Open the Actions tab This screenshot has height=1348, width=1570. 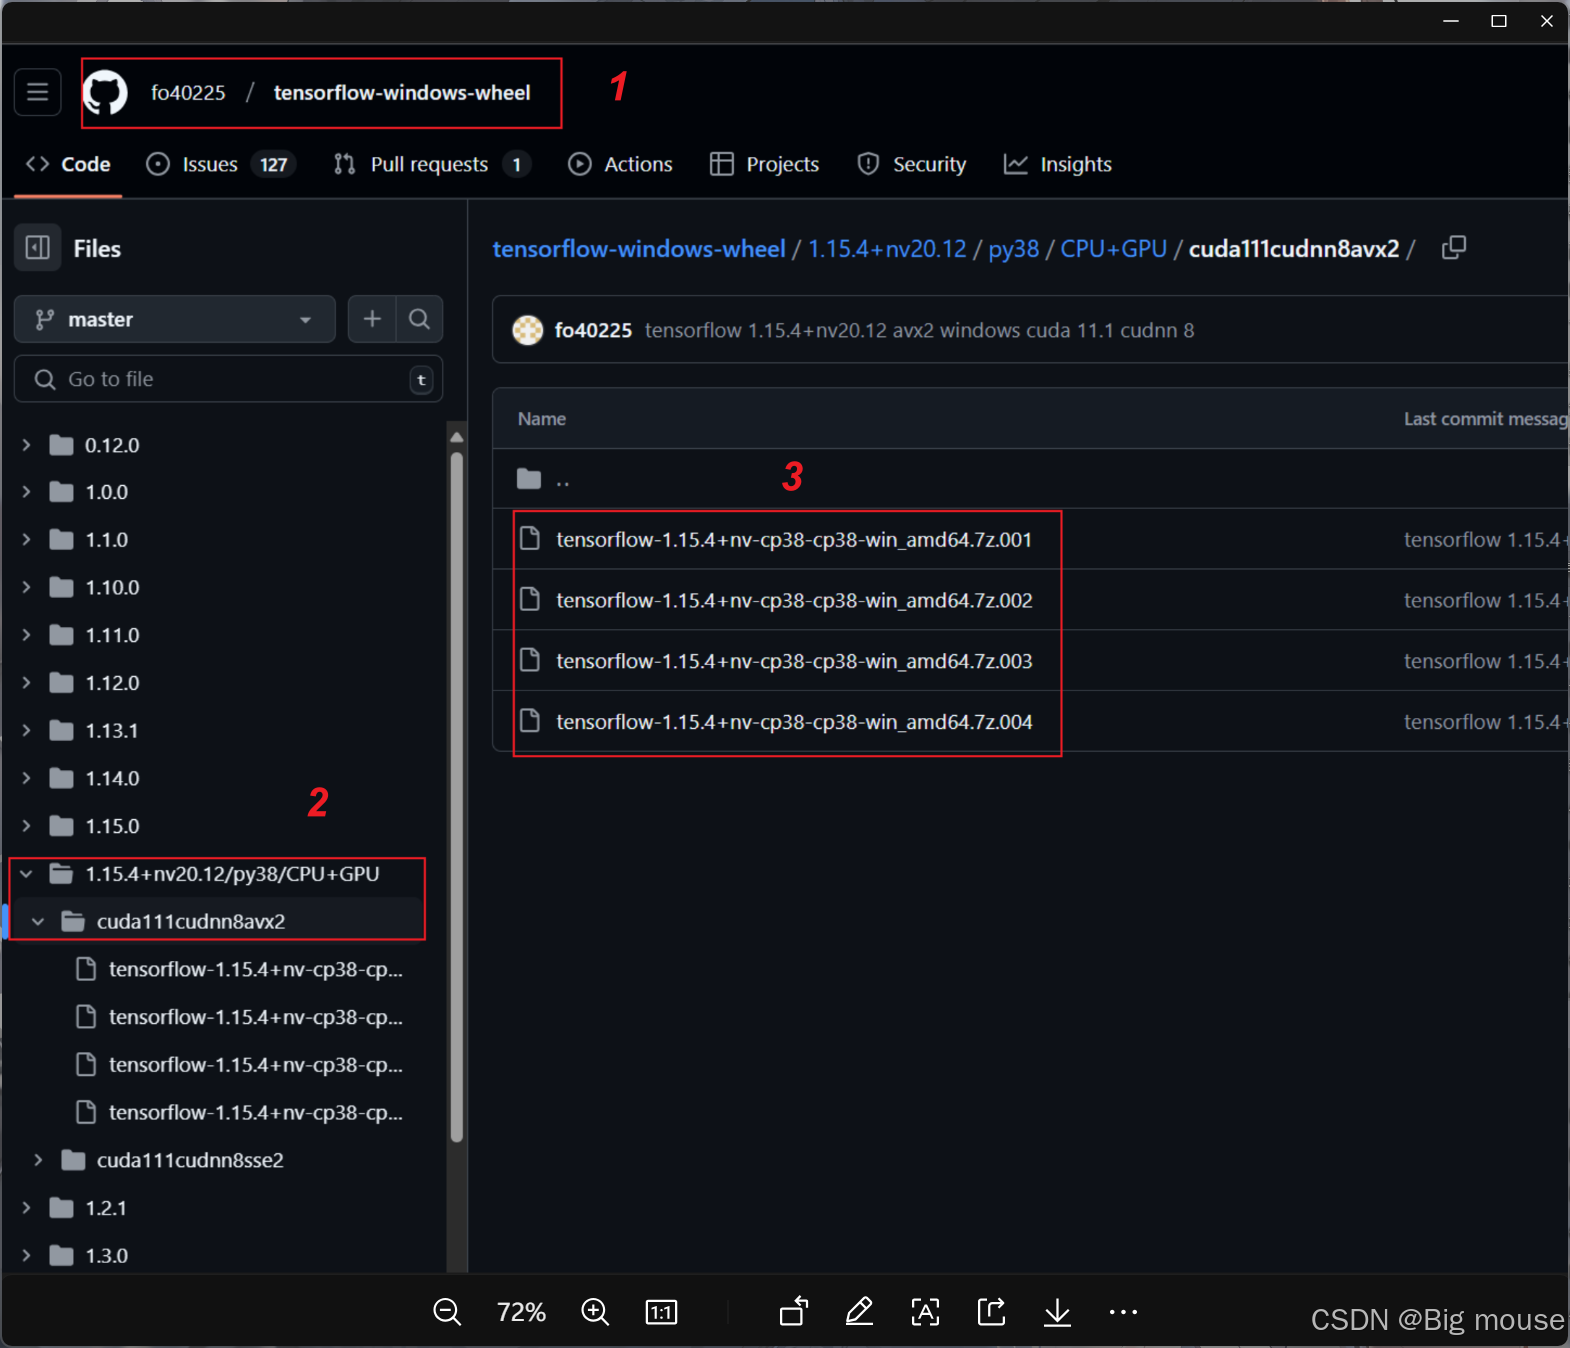pyautogui.click(x=621, y=164)
